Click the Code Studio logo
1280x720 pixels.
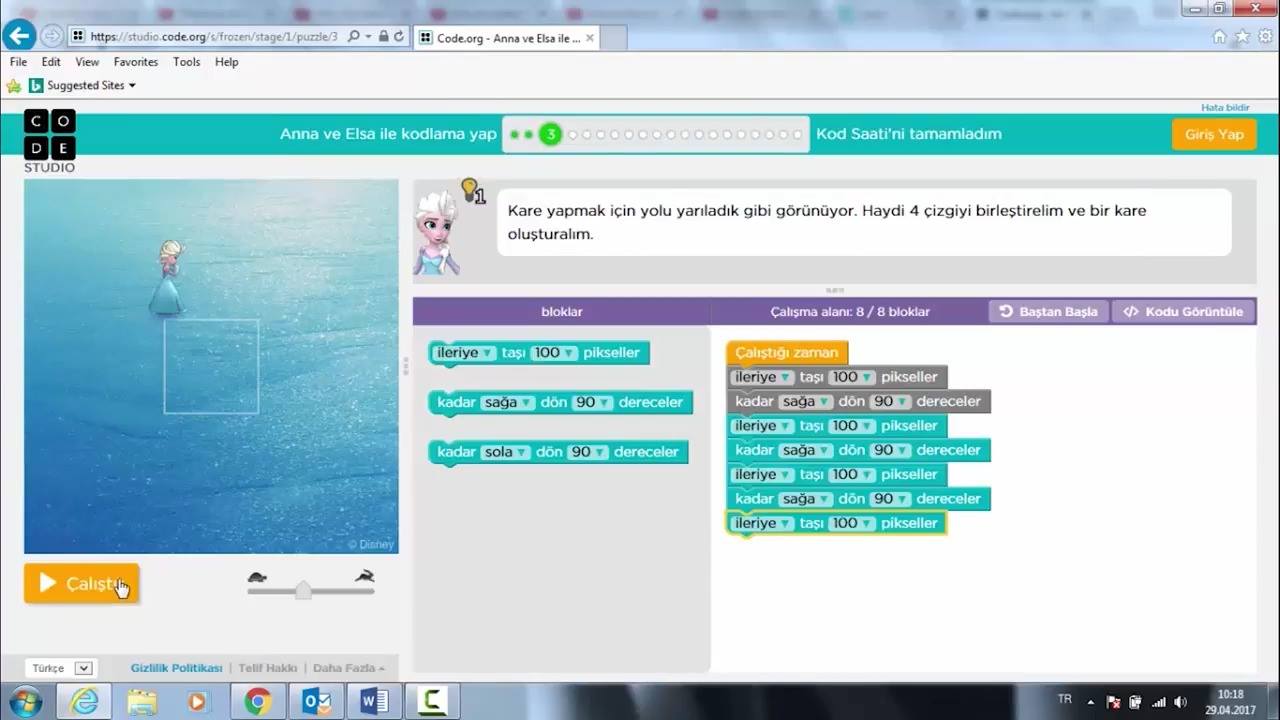click(x=50, y=141)
